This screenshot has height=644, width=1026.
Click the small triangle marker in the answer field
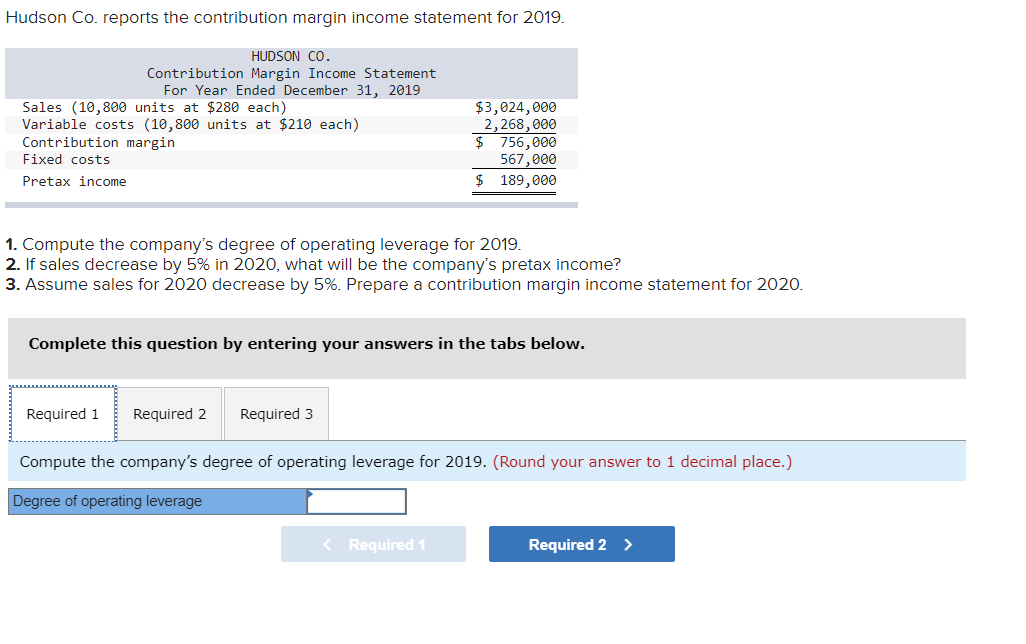[x=310, y=493]
